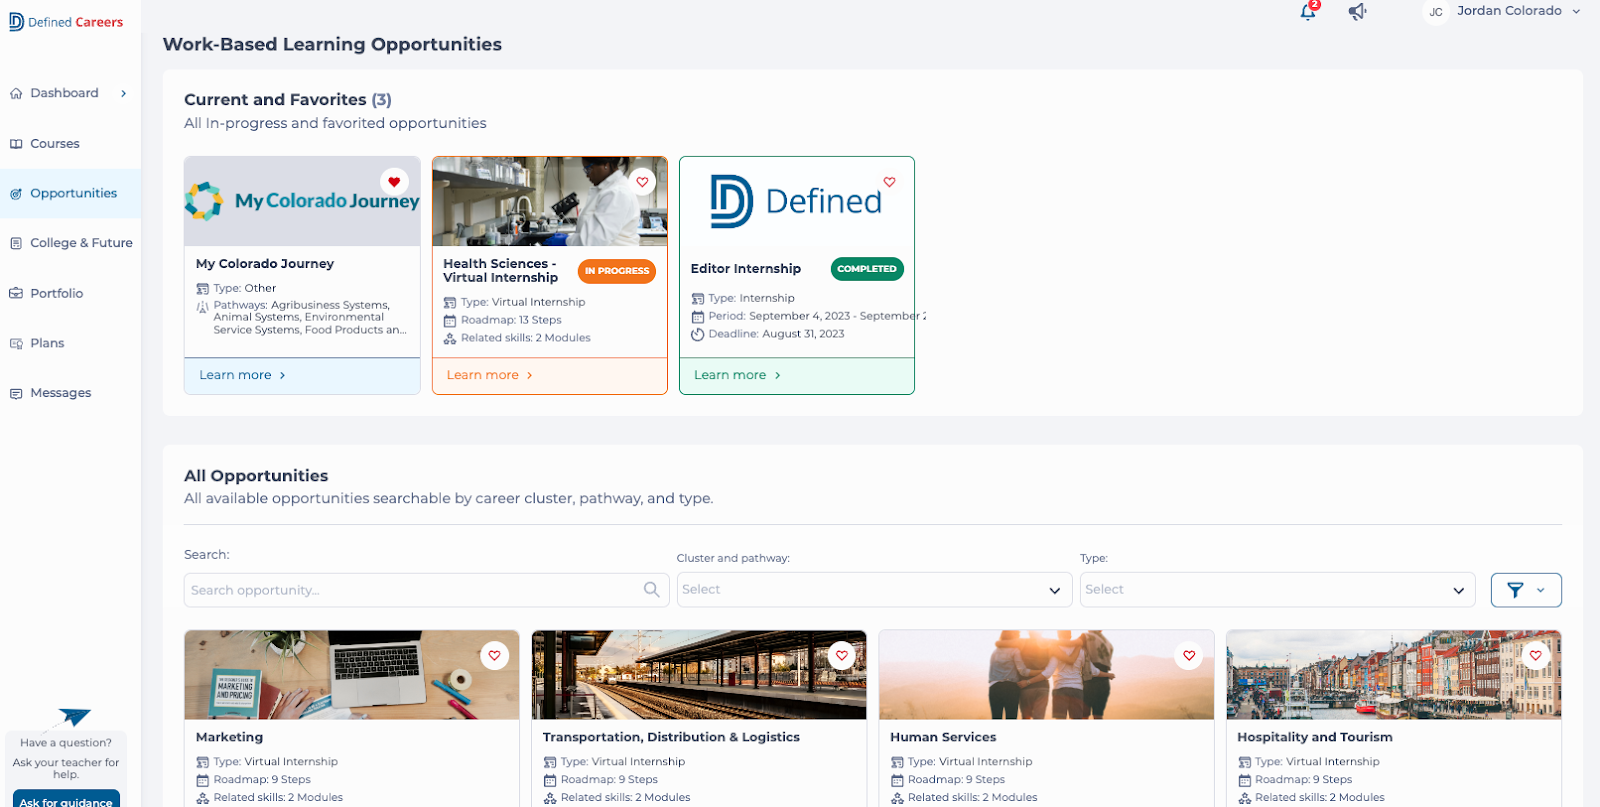
Task: Favorite the Human Services heart
Action: tap(1189, 656)
